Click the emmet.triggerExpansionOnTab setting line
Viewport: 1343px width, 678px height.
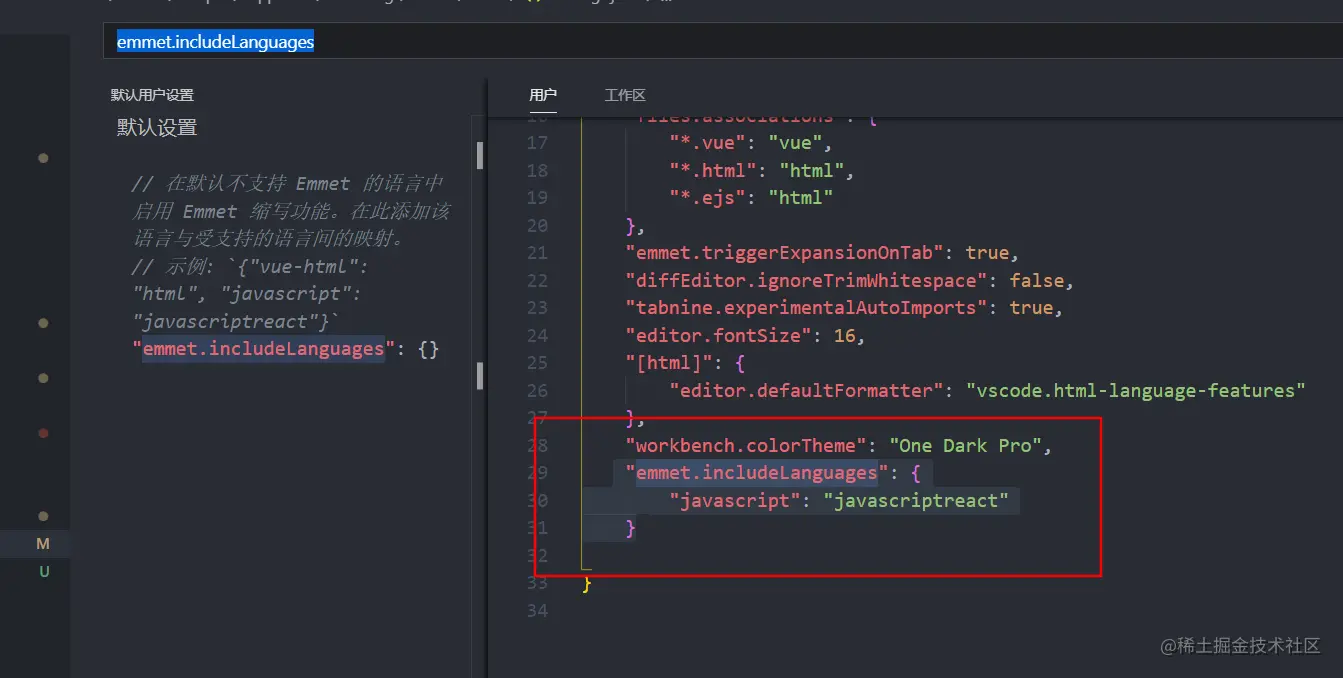822,253
